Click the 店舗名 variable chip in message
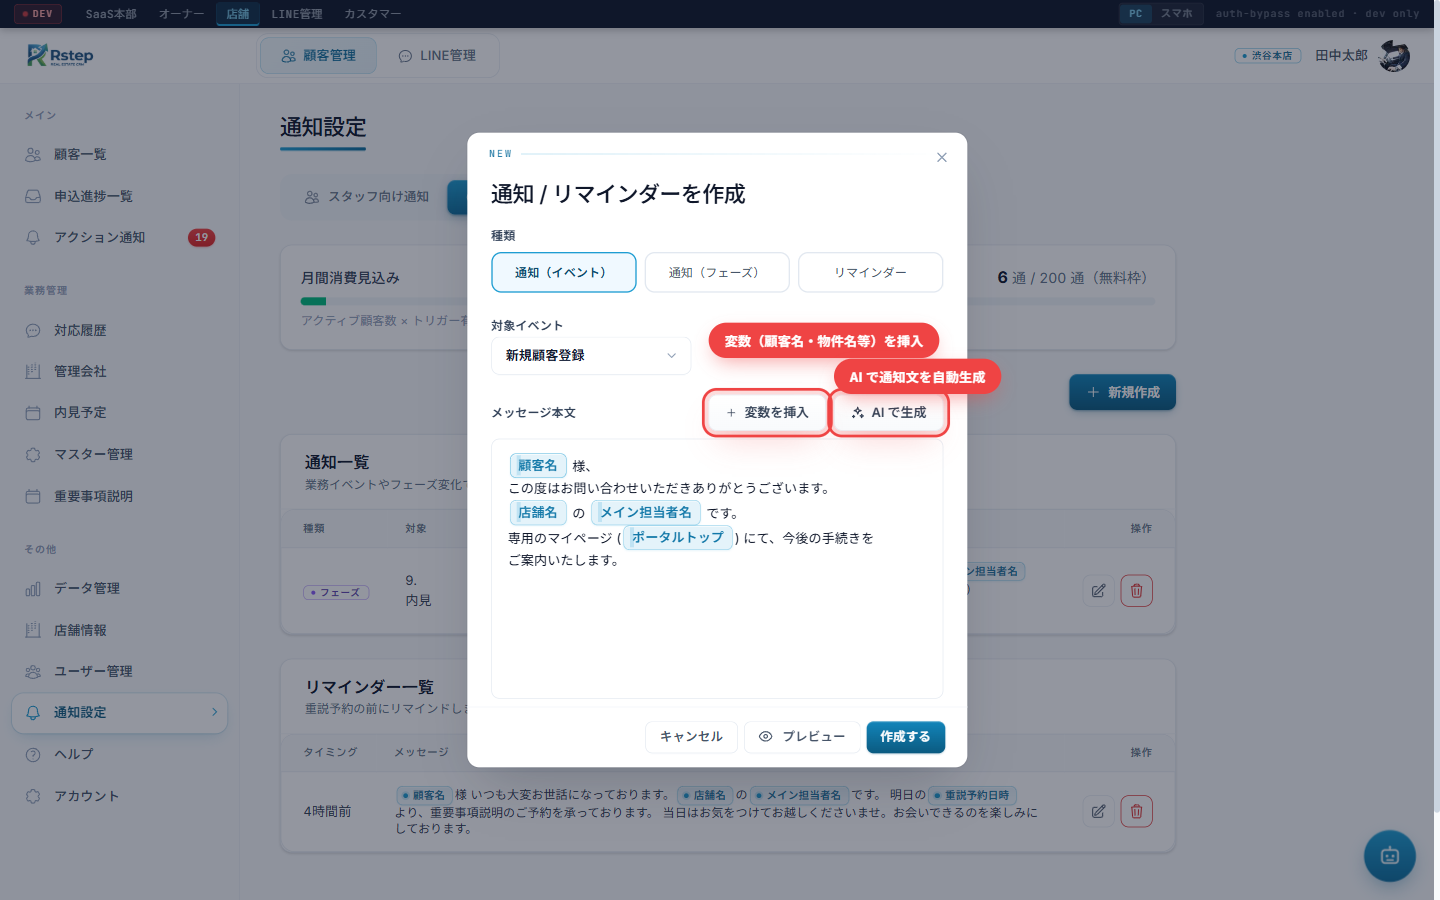 [x=538, y=512]
